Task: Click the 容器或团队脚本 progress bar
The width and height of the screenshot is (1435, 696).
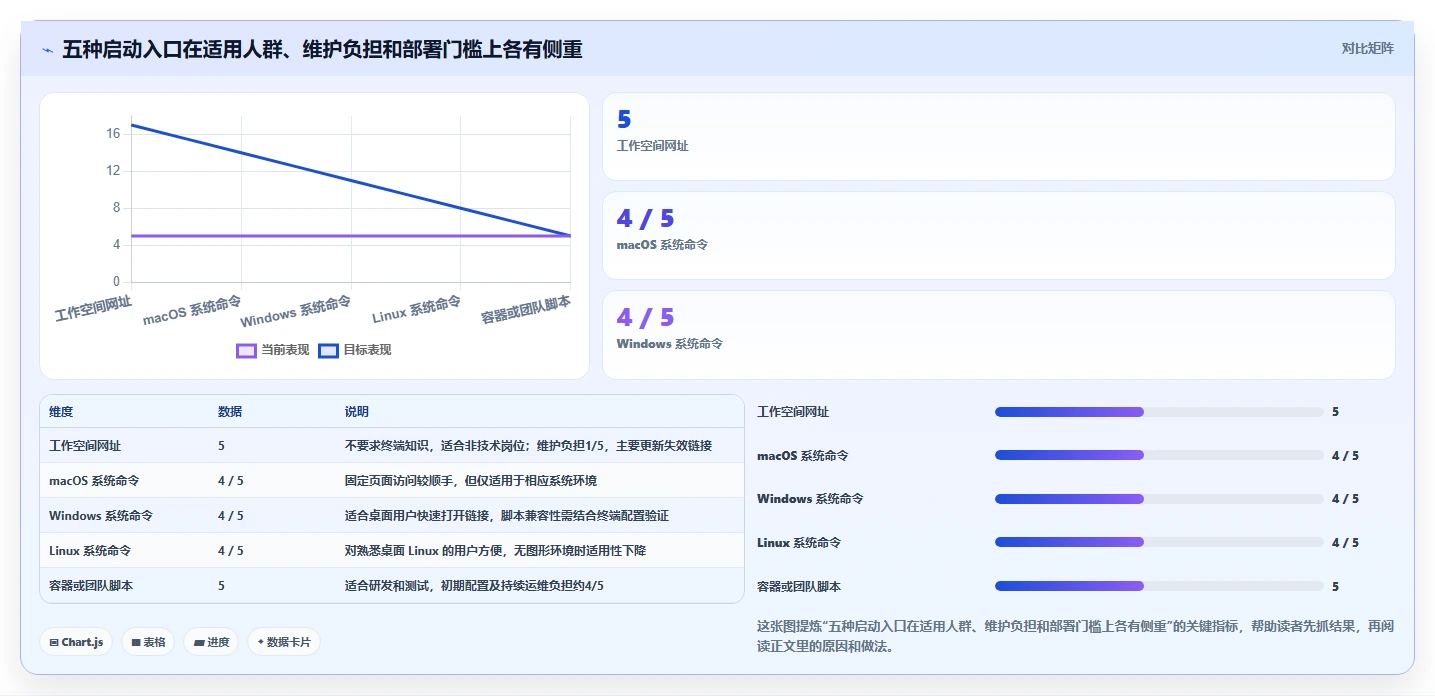Action: point(1159,586)
